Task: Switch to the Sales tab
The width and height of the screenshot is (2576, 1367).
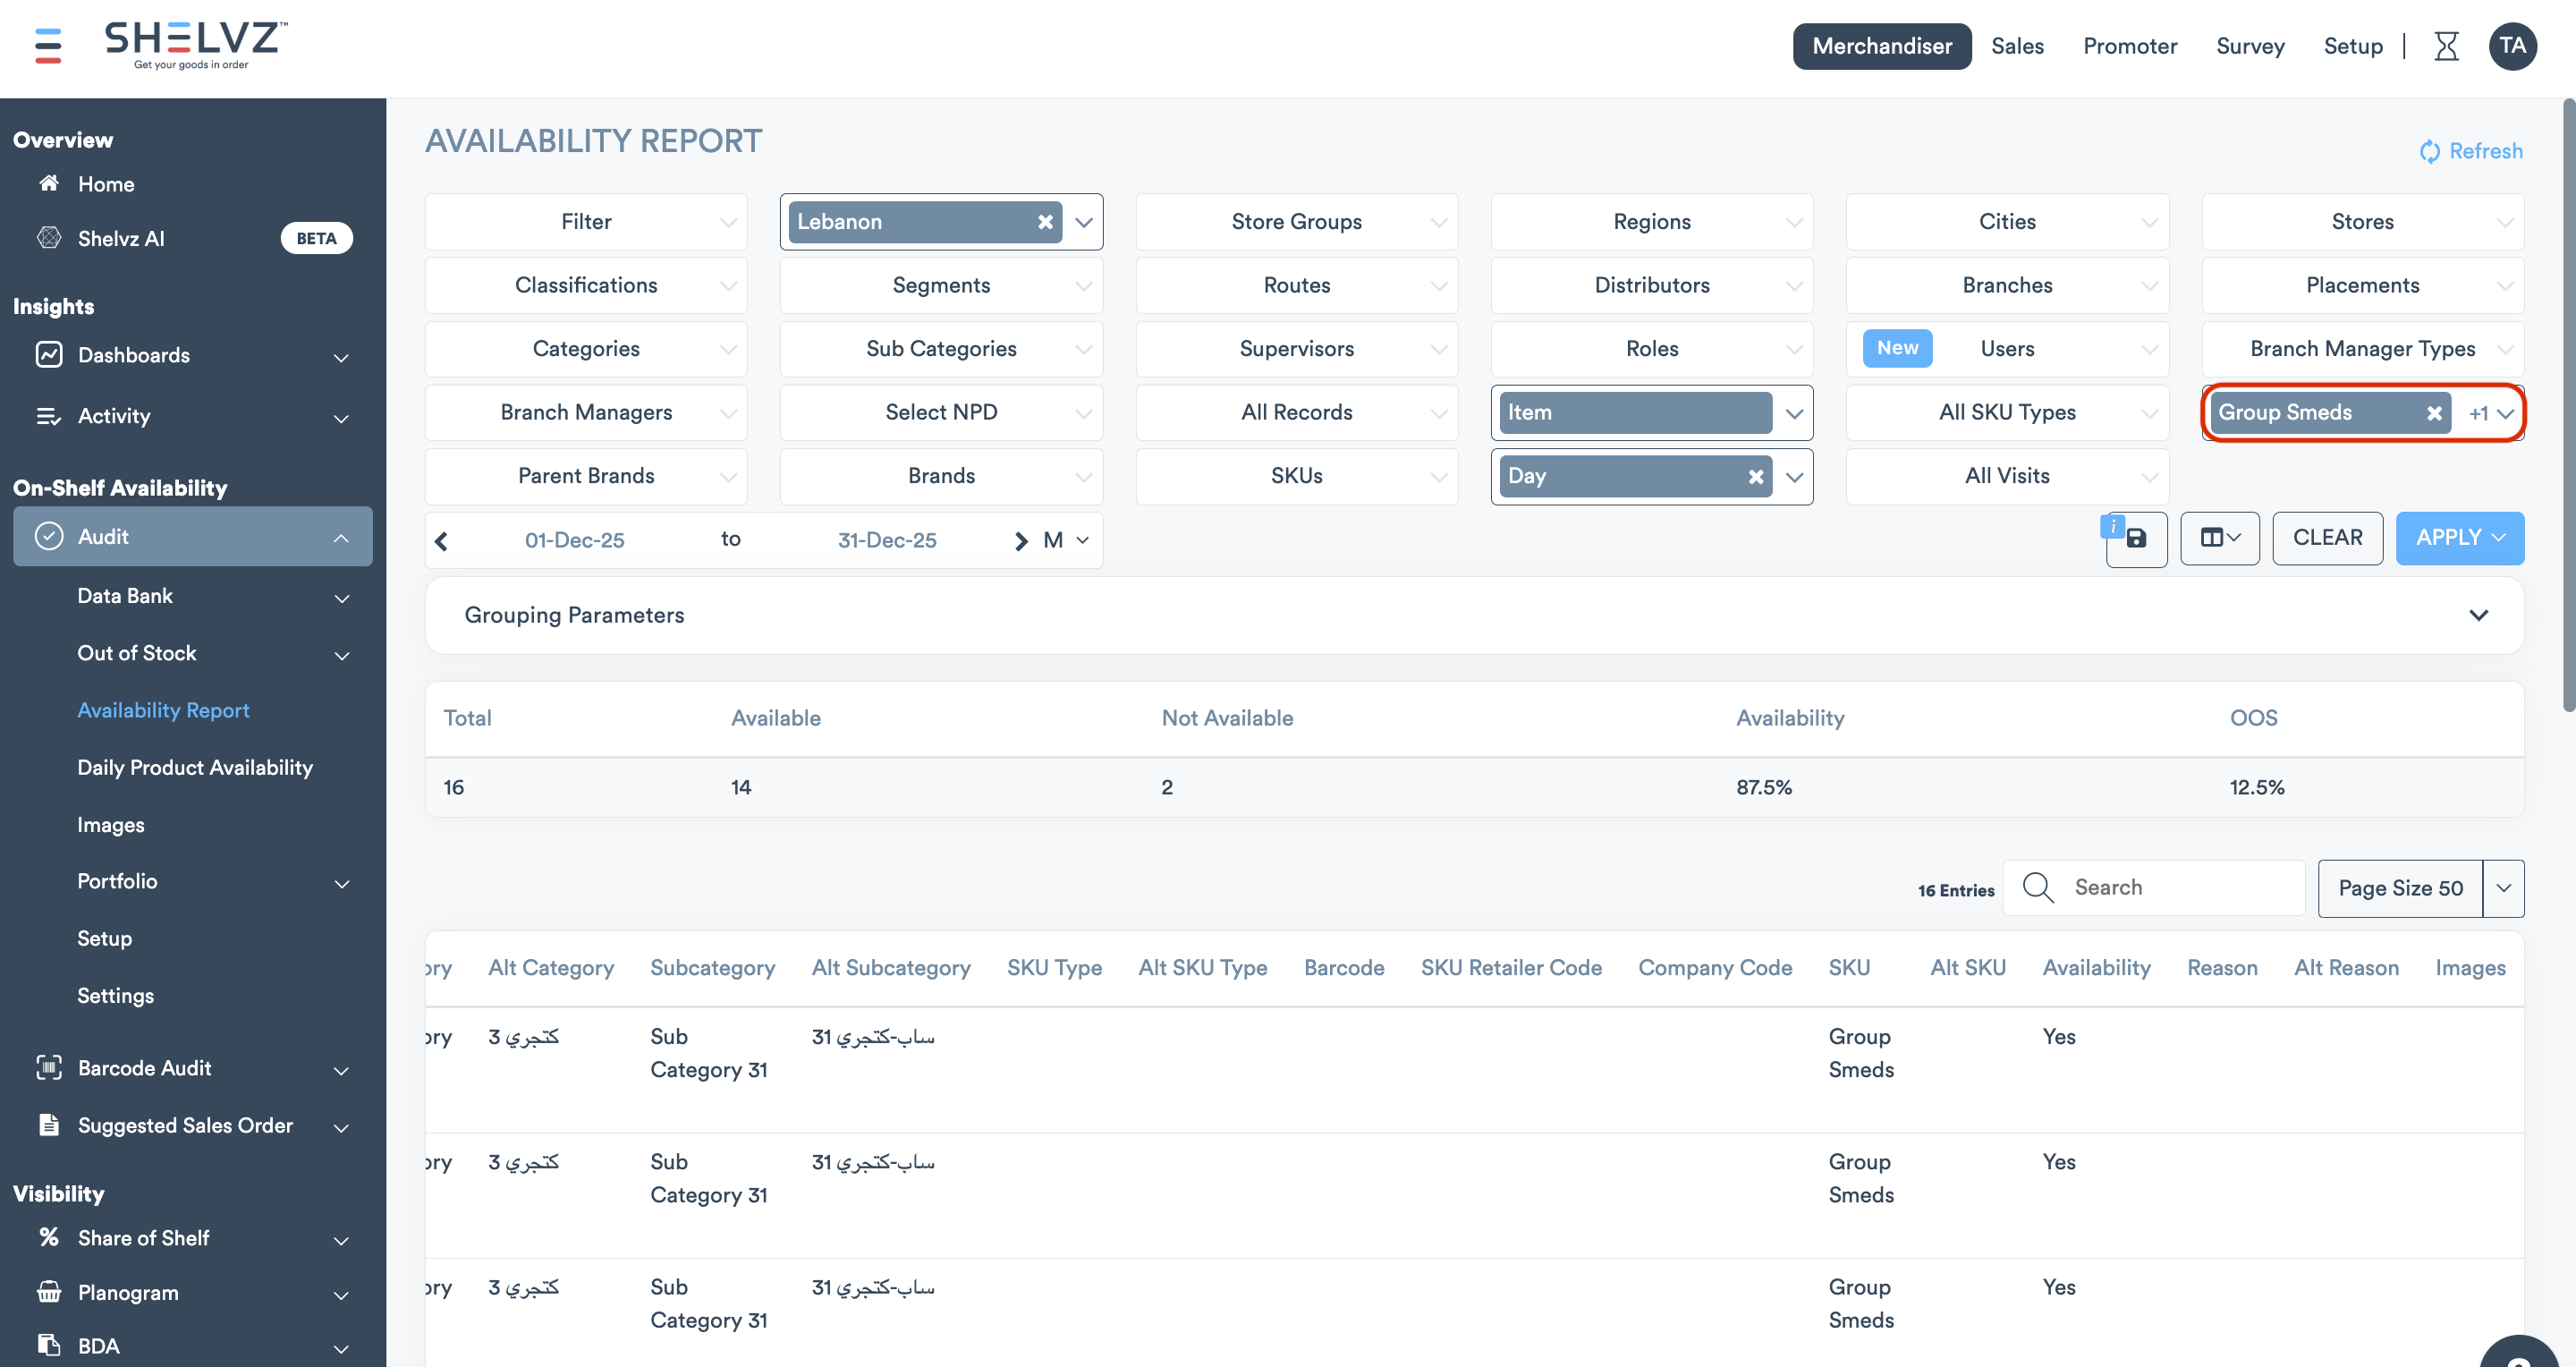Action: tap(2017, 46)
